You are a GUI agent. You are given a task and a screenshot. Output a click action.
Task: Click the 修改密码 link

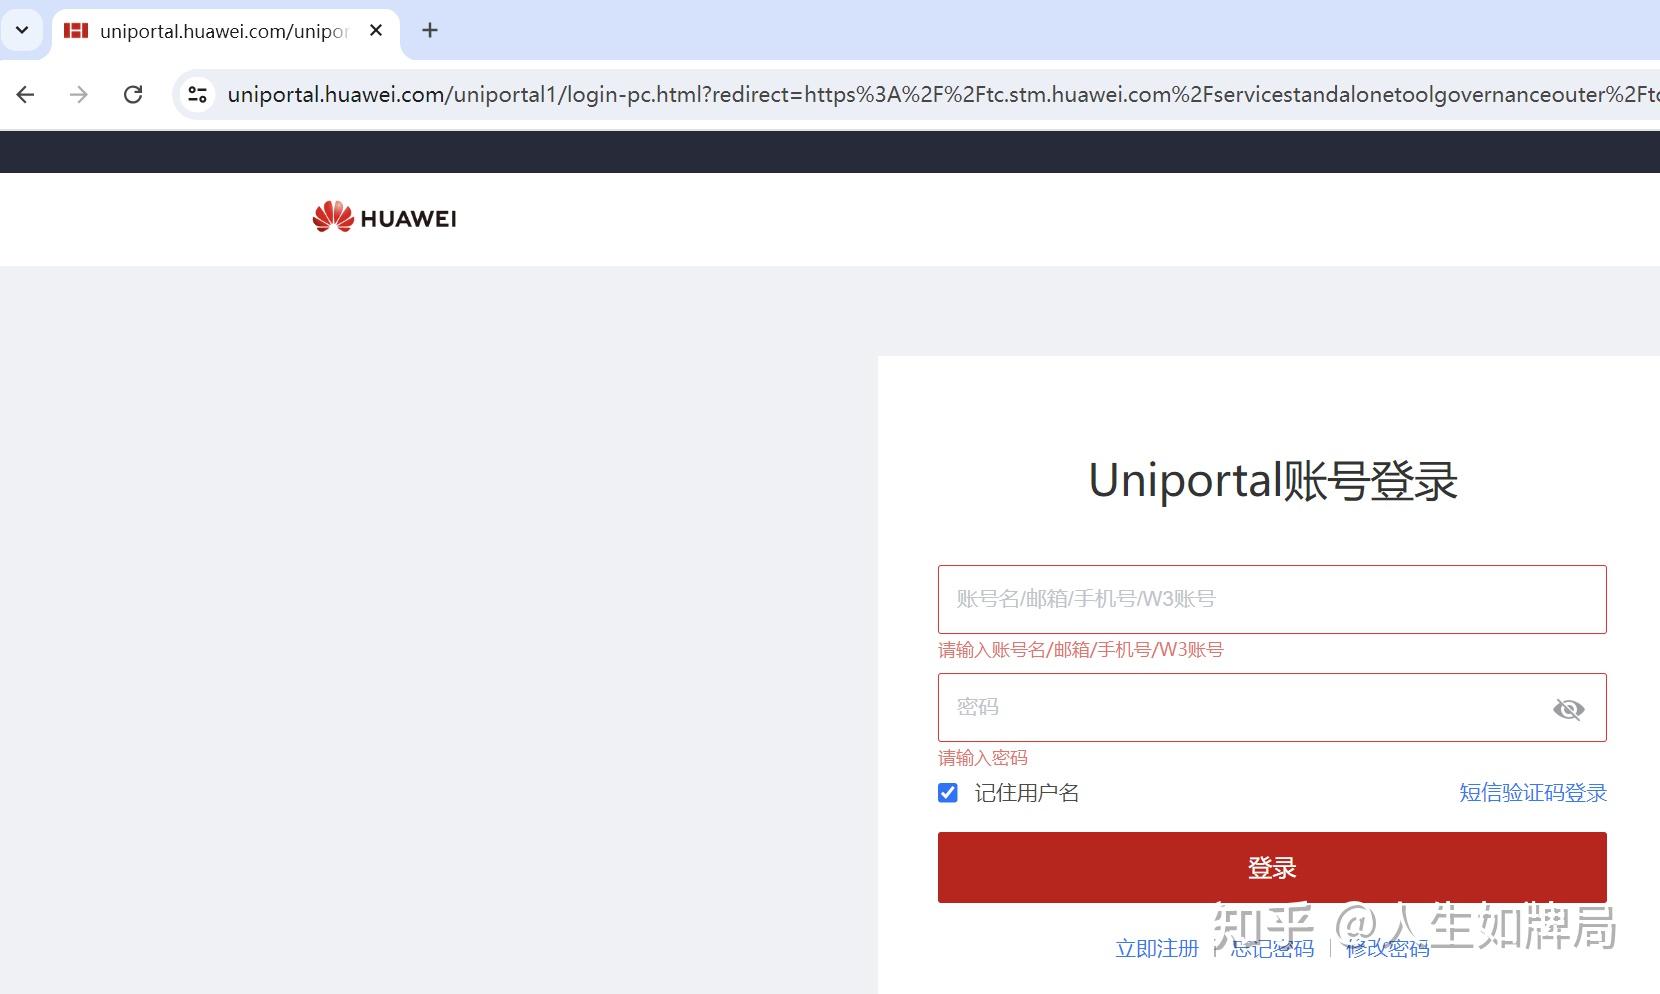click(x=1388, y=948)
